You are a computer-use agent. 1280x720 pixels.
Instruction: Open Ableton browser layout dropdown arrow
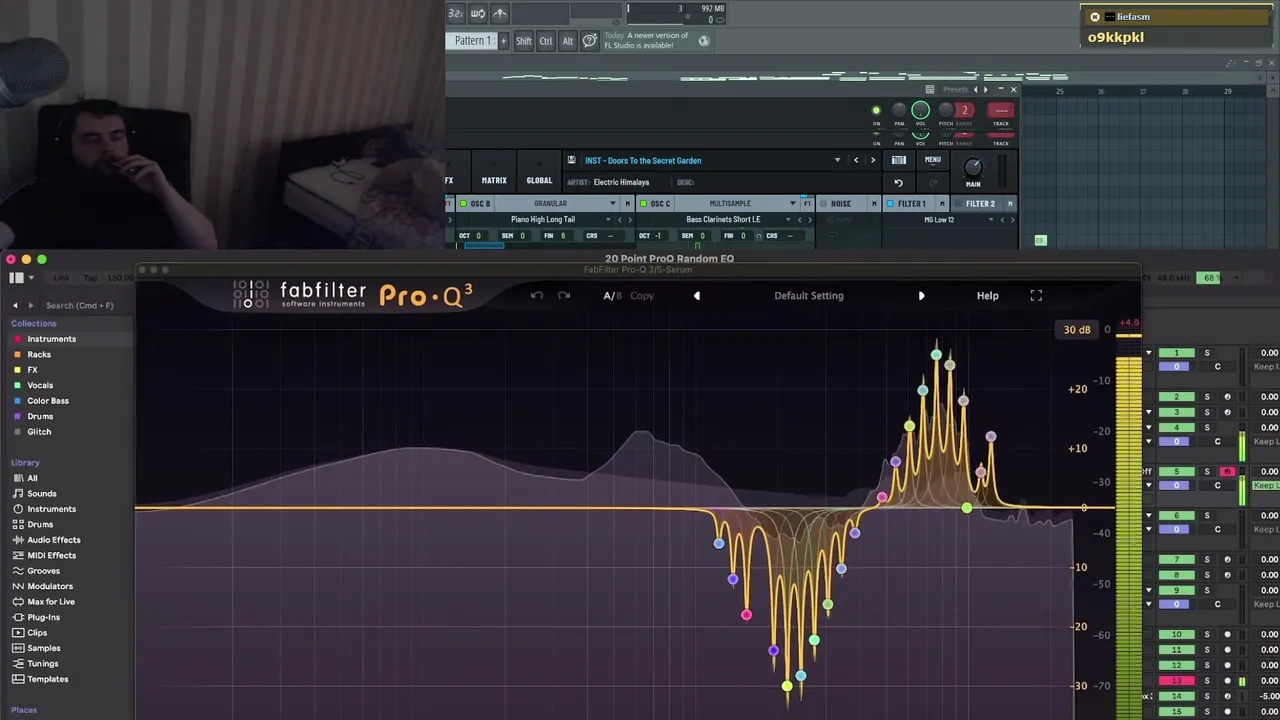pyautogui.click(x=30, y=278)
